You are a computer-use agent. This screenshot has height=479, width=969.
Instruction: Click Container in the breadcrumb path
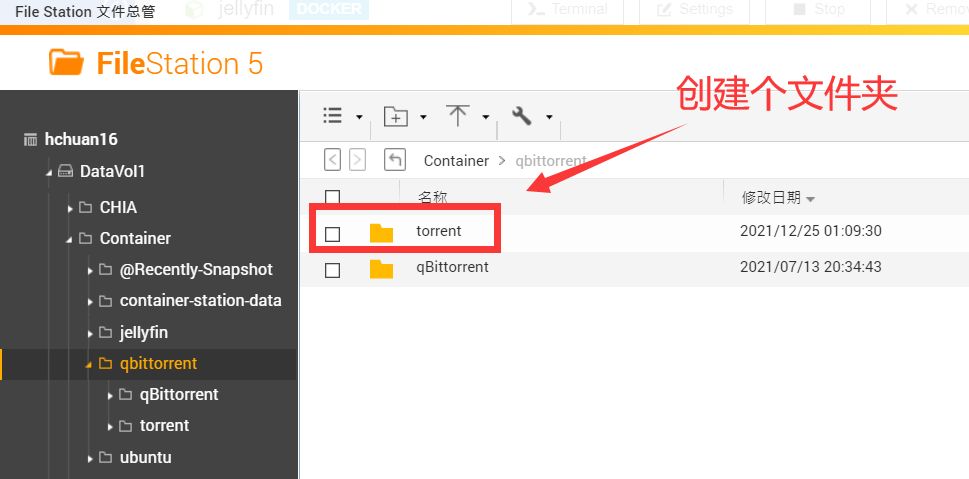tap(456, 161)
